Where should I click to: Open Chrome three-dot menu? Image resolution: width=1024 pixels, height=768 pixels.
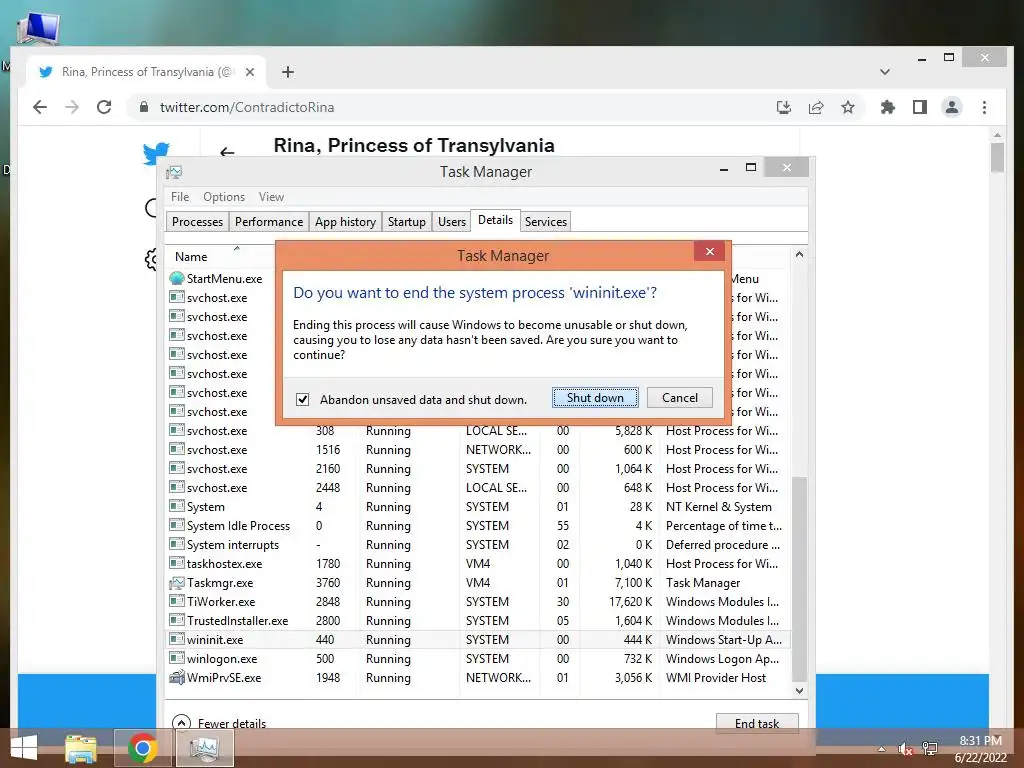984,107
